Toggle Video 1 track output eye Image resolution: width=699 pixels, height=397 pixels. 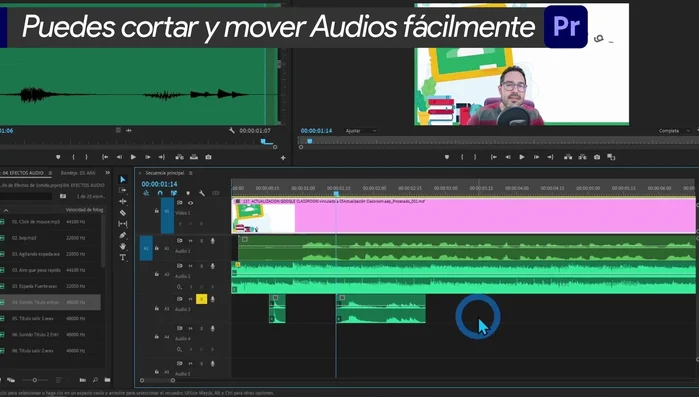190,203
